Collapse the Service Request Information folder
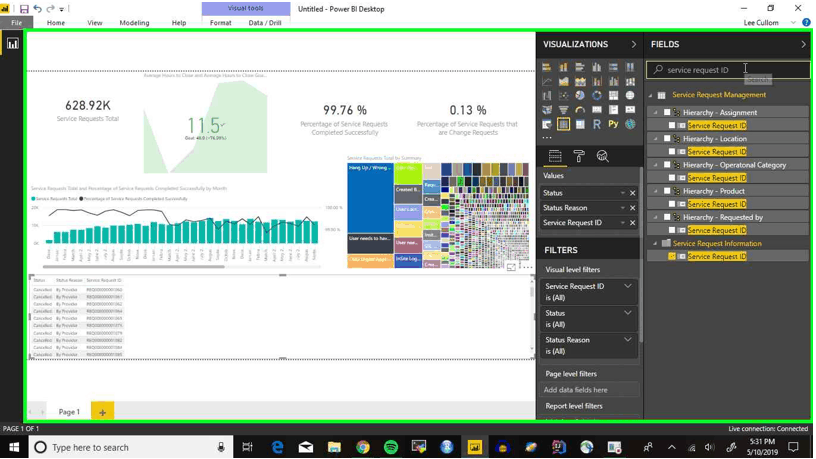 coord(656,243)
